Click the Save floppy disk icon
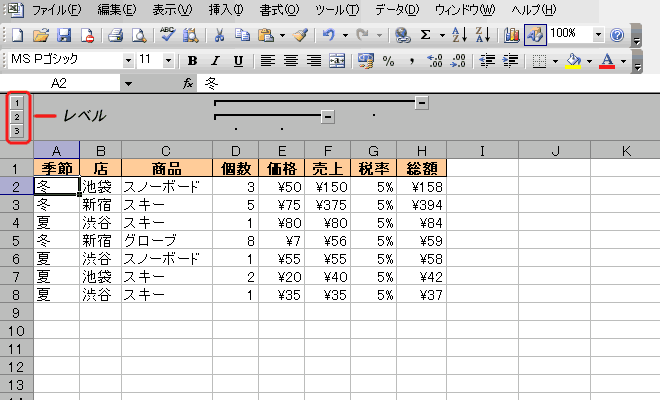This screenshot has height=400, width=660. tap(64, 35)
